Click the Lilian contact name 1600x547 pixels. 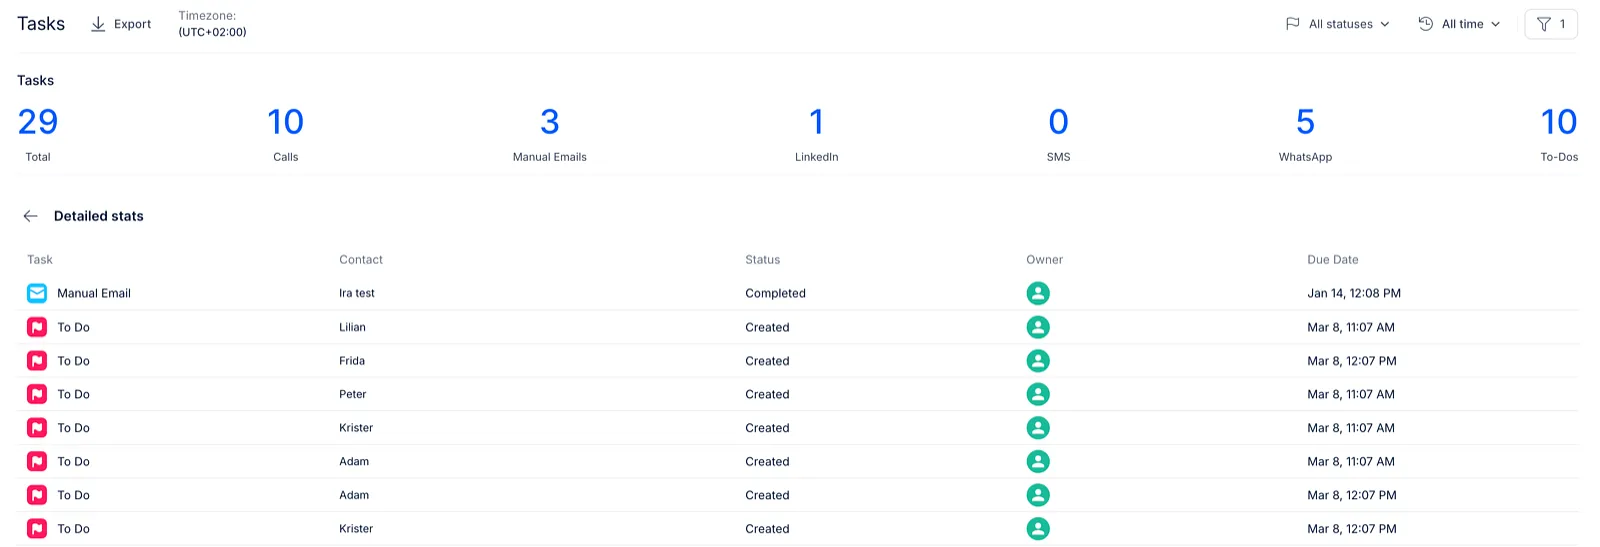(352, 327)
